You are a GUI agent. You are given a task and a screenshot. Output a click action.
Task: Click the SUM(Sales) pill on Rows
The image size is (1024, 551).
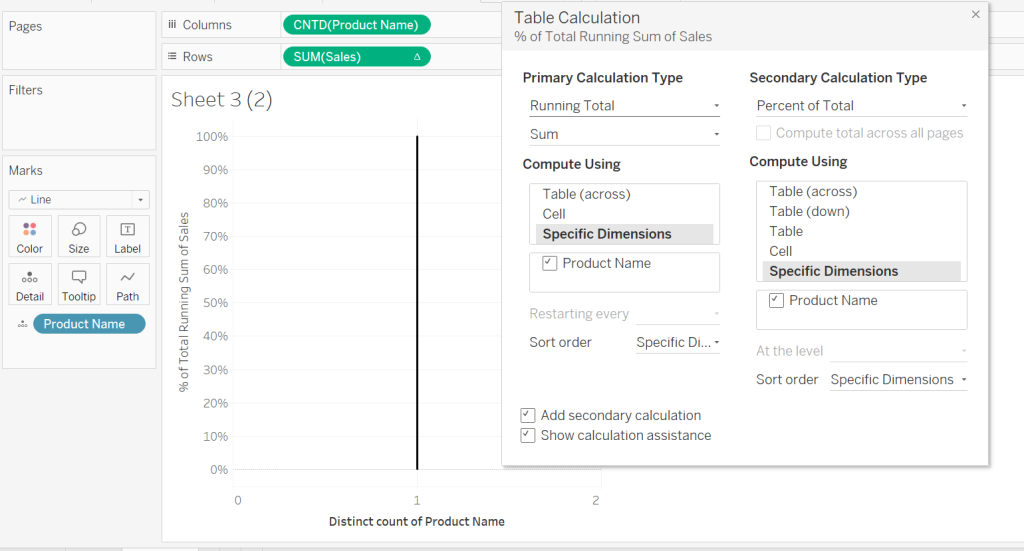point(357,57)
